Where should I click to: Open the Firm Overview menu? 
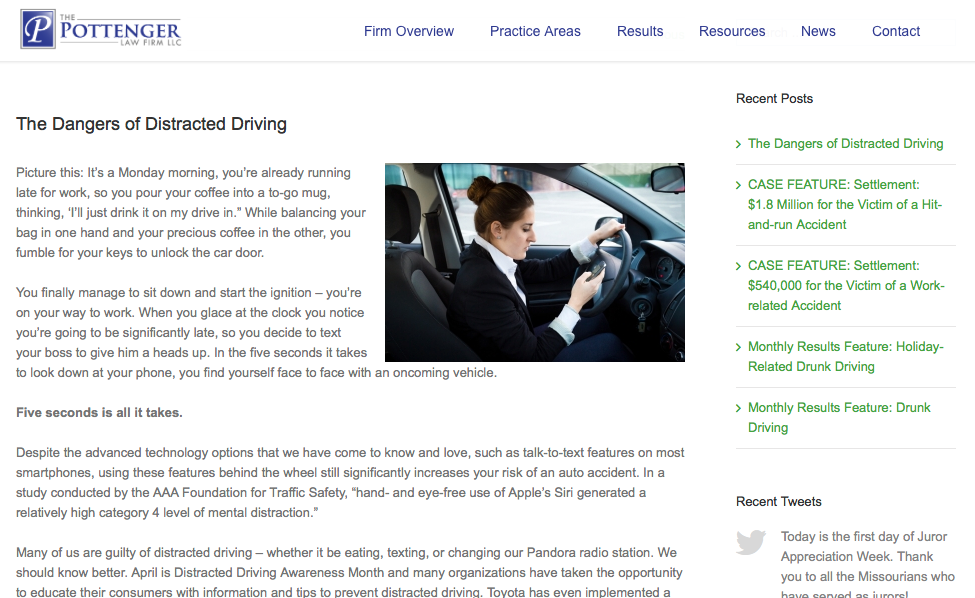(x=409, y=31)
